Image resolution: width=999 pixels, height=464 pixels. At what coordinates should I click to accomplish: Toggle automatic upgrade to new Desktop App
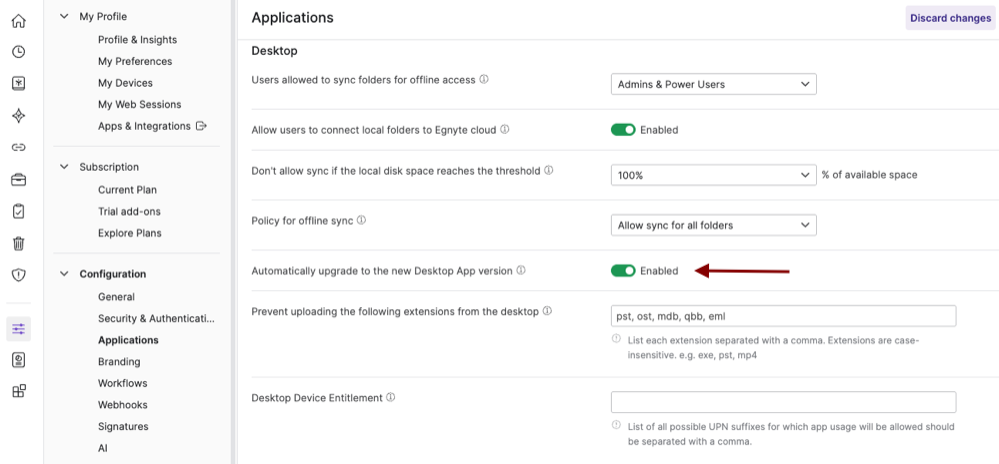coord(623,271)
